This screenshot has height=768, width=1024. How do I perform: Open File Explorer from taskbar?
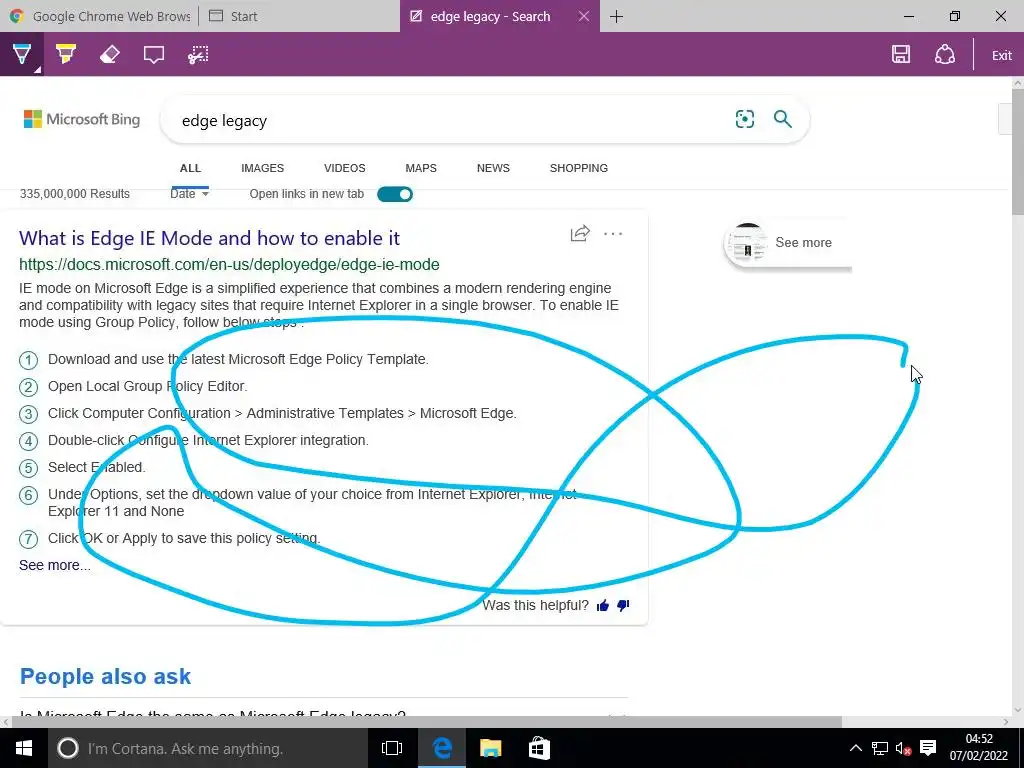coord(490,748)
